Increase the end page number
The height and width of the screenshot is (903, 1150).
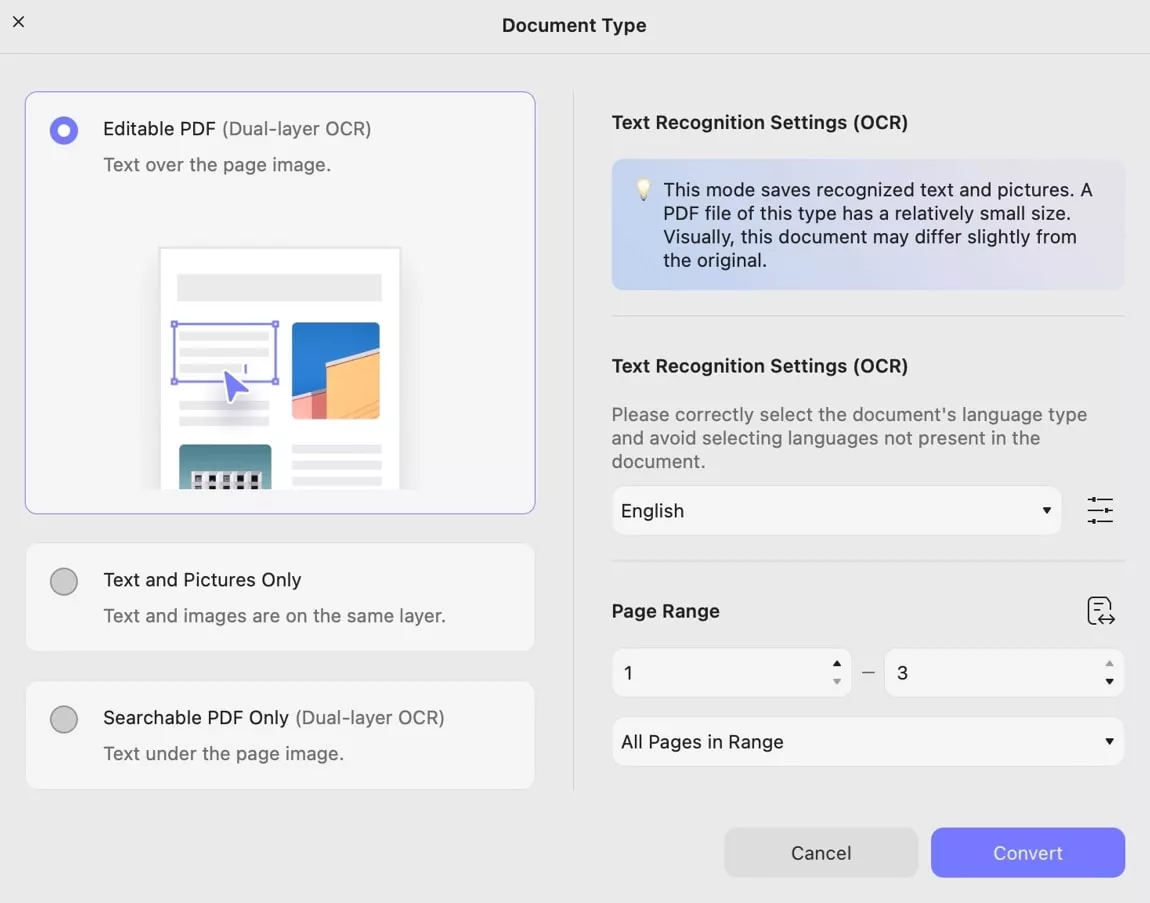[x=1109, y=664]
